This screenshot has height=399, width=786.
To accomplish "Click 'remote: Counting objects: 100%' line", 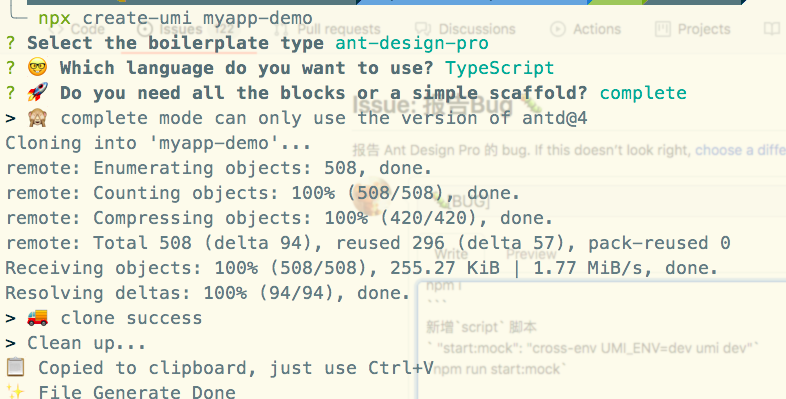I will [x=263, y=193].
